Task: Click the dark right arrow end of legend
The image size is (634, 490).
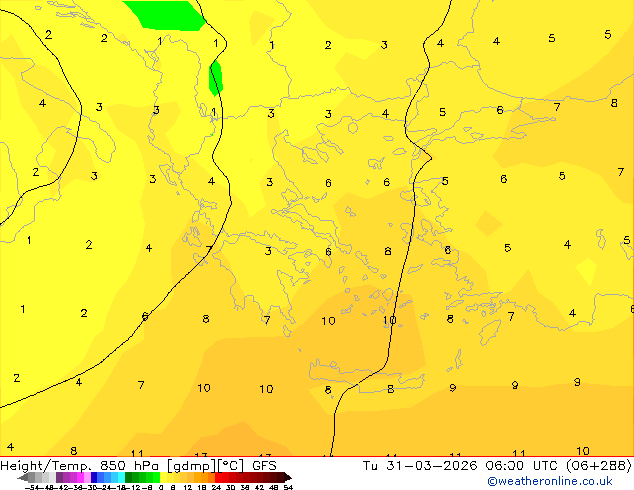Action: point(288,477)
